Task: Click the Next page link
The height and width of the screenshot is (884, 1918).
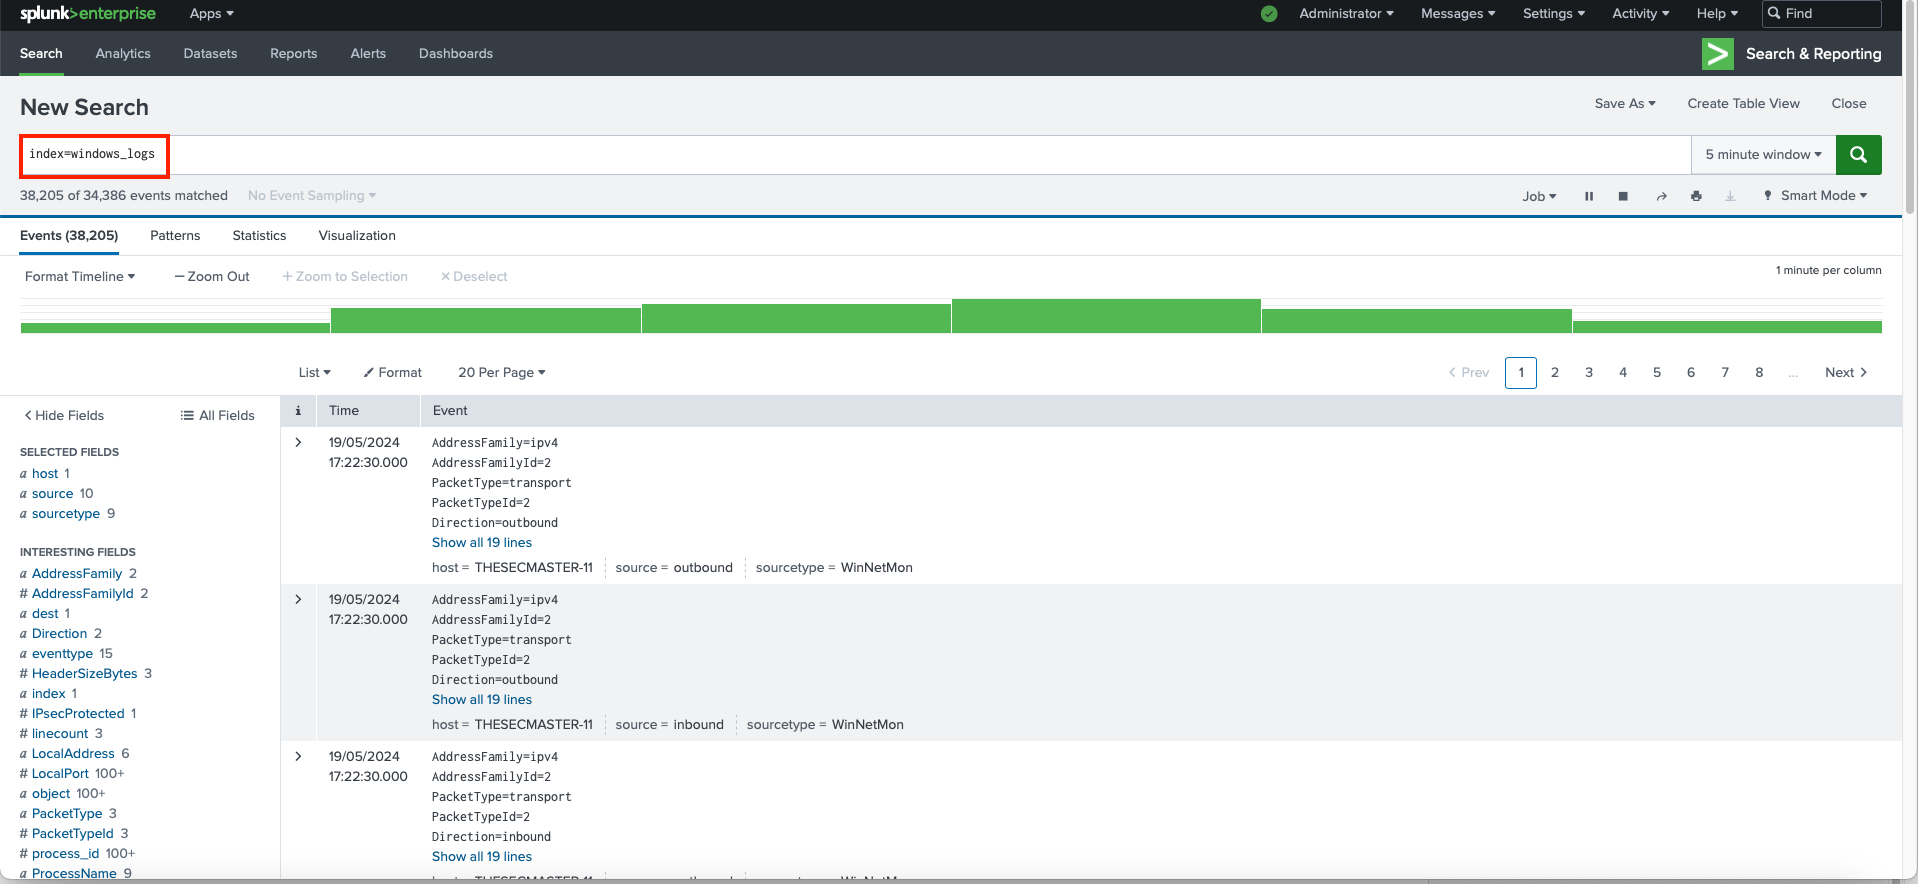Action: point(1846,373)
